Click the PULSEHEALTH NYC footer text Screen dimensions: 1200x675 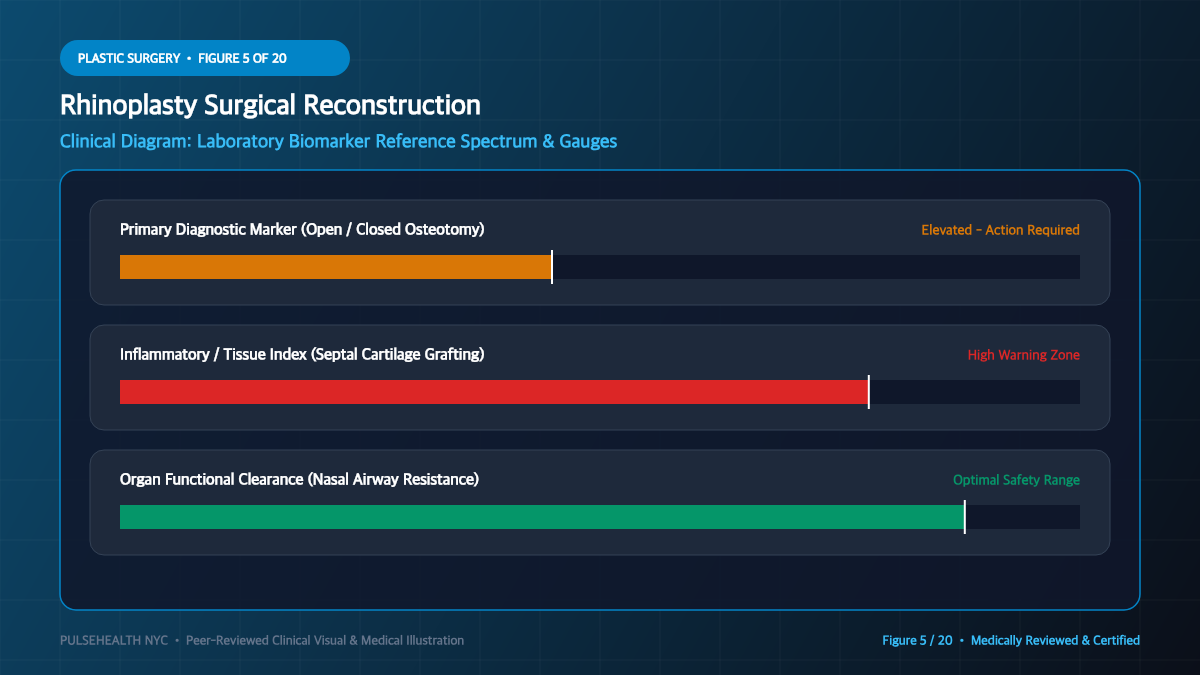(x=262, y=640)
